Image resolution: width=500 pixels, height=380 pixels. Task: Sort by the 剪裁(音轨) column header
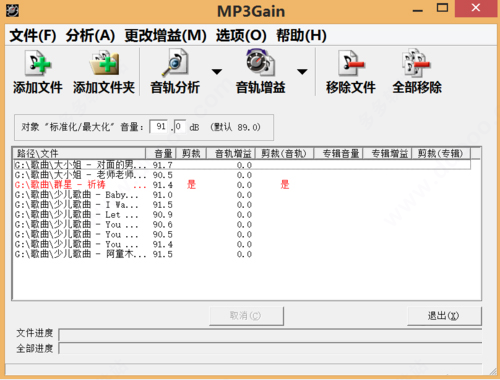(285, 154)
